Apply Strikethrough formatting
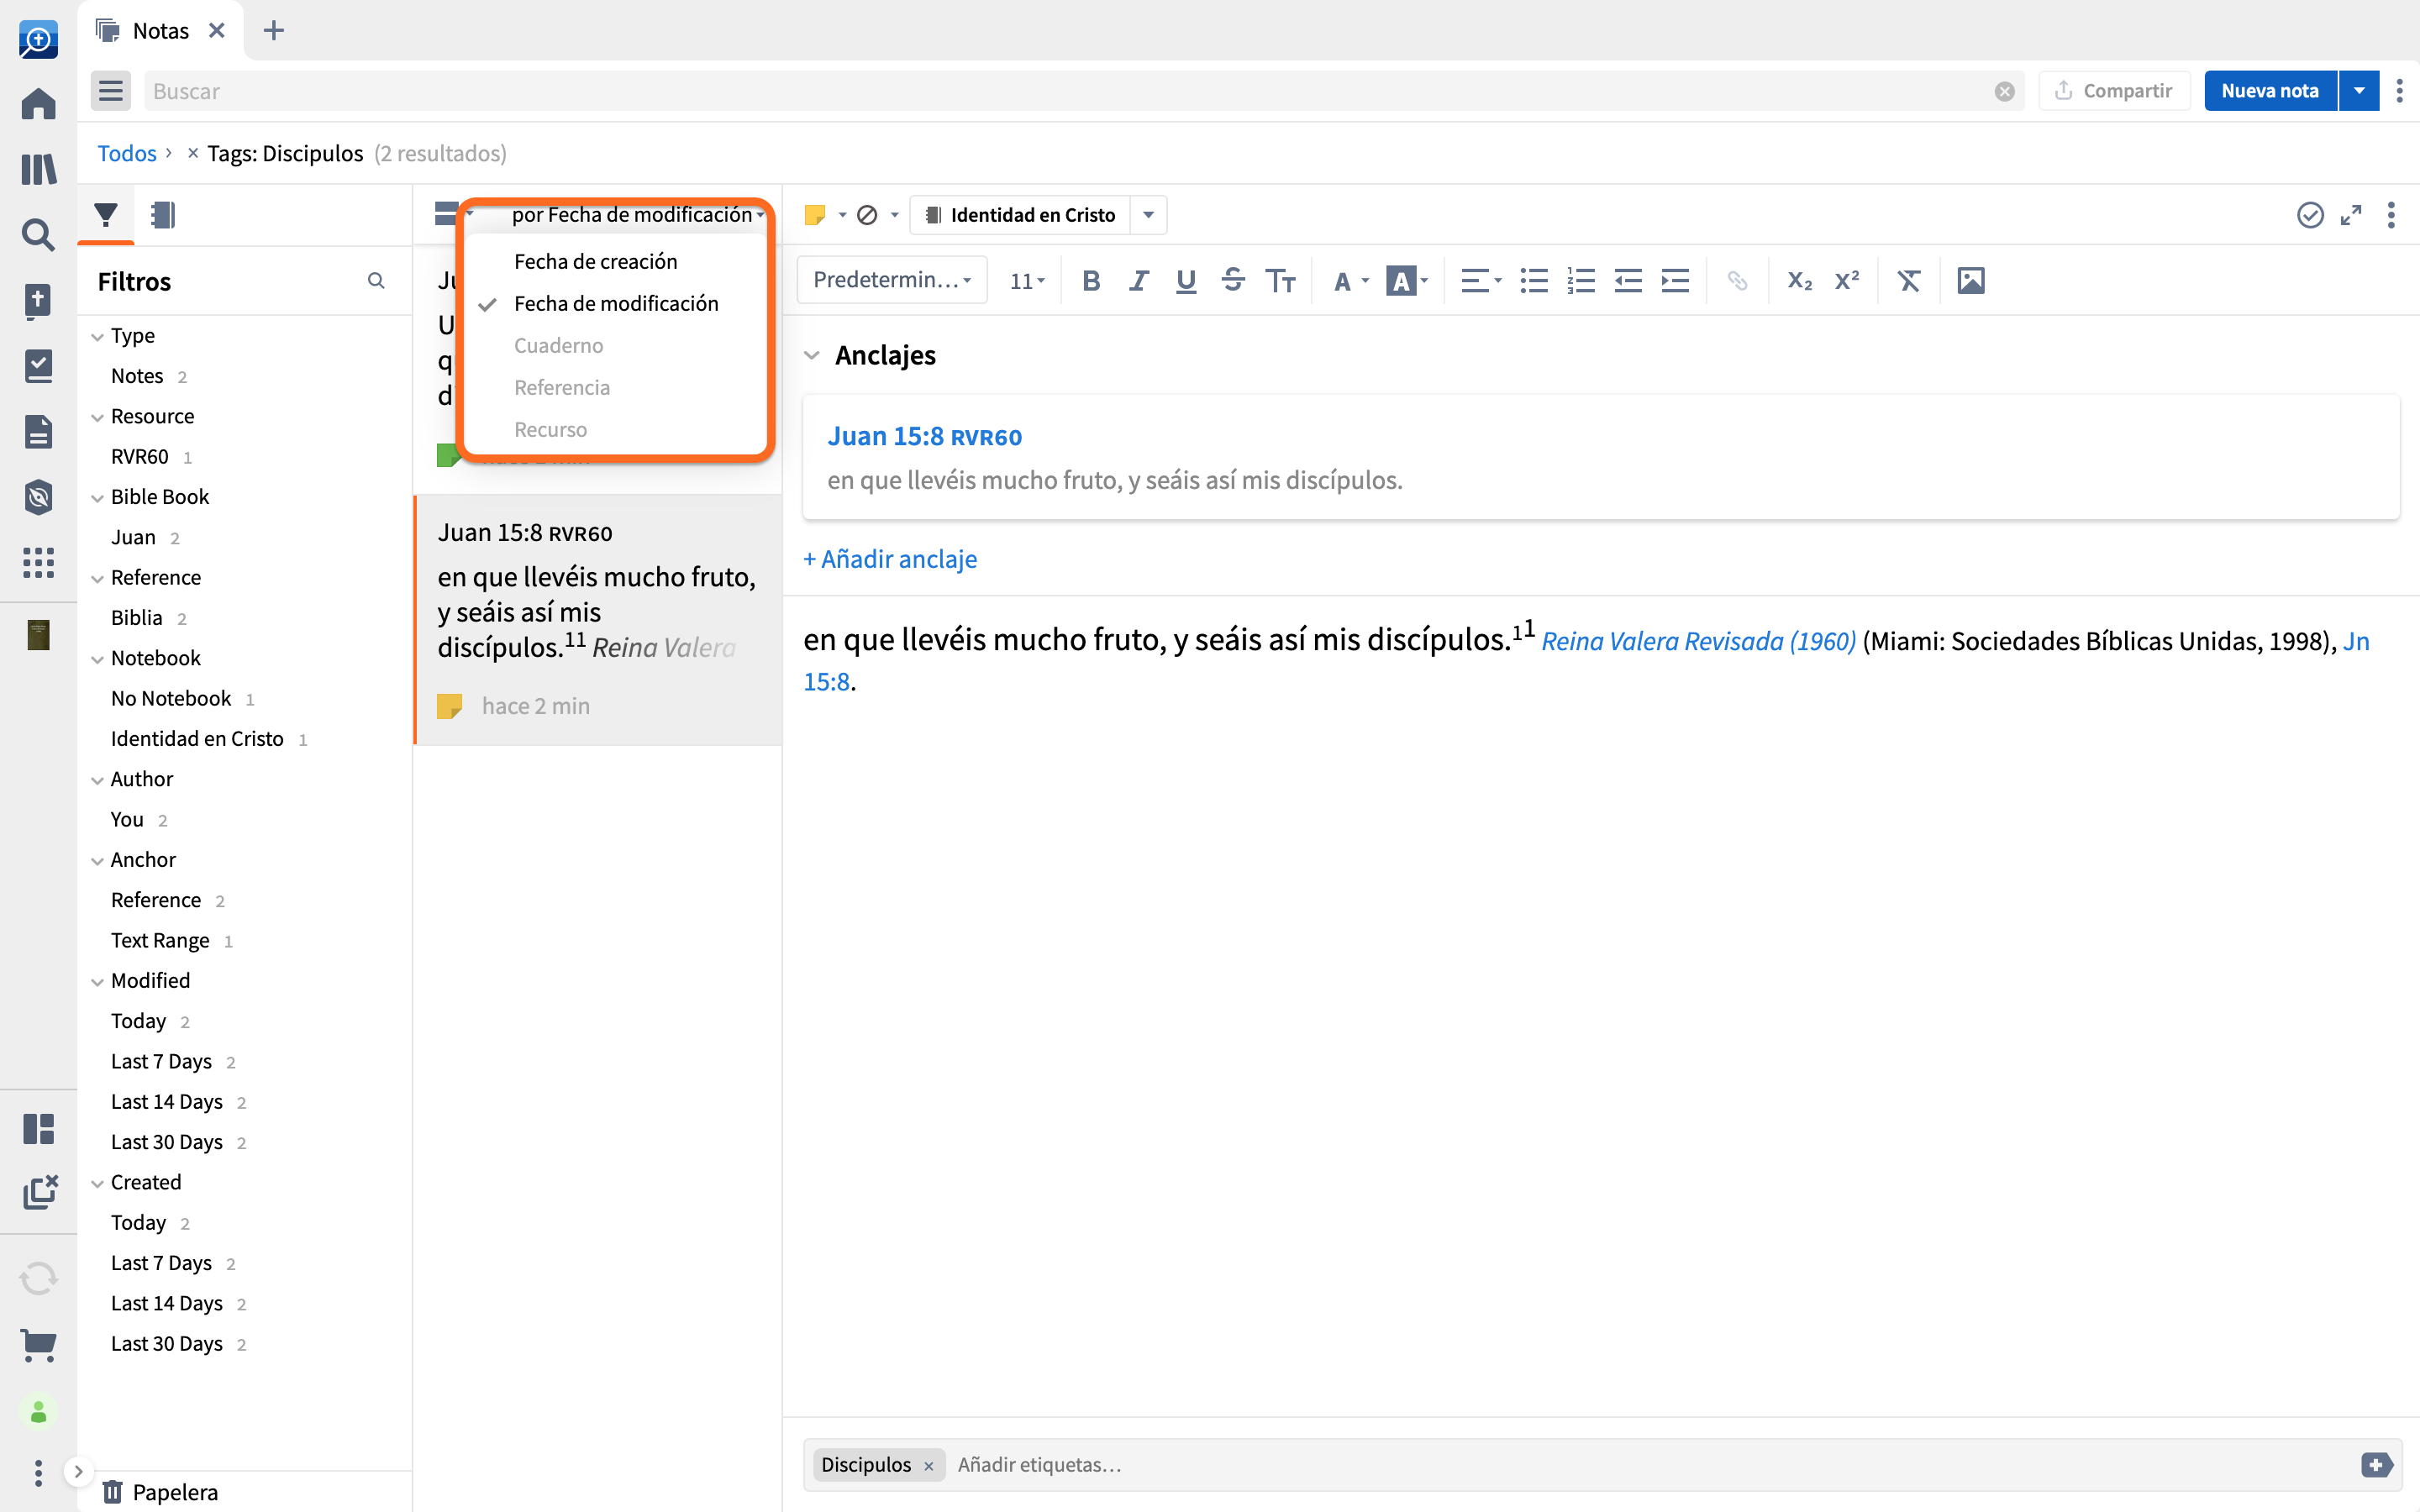This screenshot has width=2420, height=1512. point(1232,281)
